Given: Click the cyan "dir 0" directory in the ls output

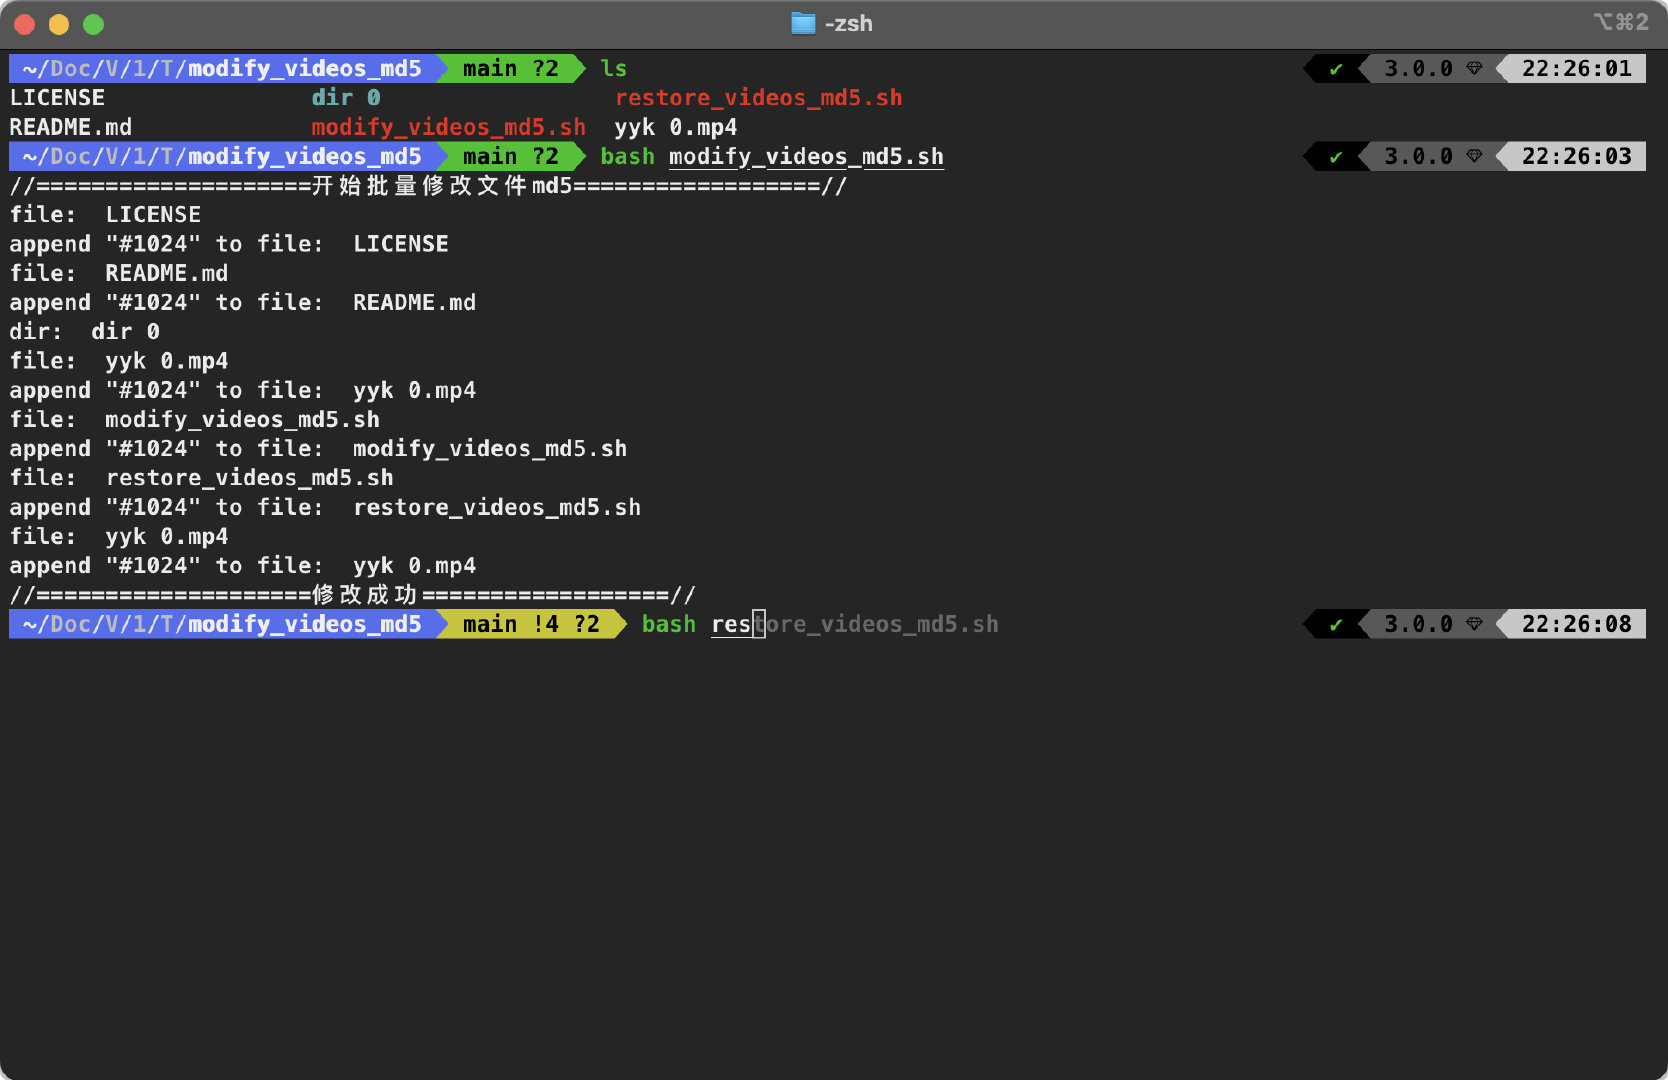Looking at the screenshot, I should [x=345, y=98].
